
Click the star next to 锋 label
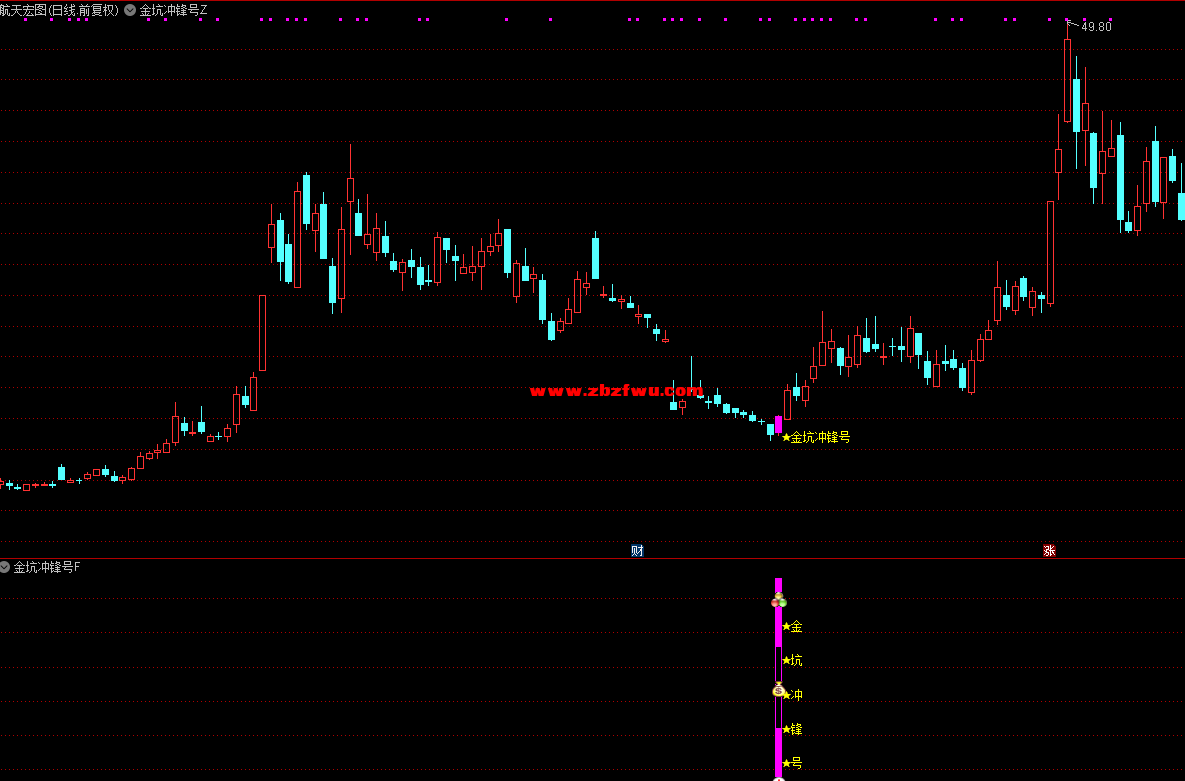point(786,730)
